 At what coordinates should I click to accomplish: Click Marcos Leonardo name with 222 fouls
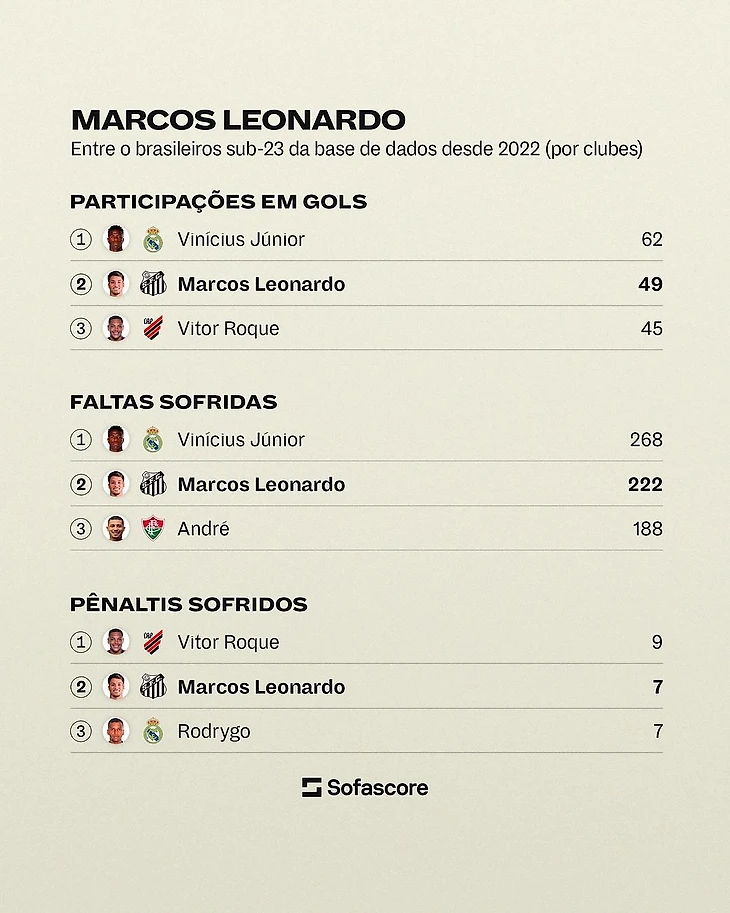261,484
